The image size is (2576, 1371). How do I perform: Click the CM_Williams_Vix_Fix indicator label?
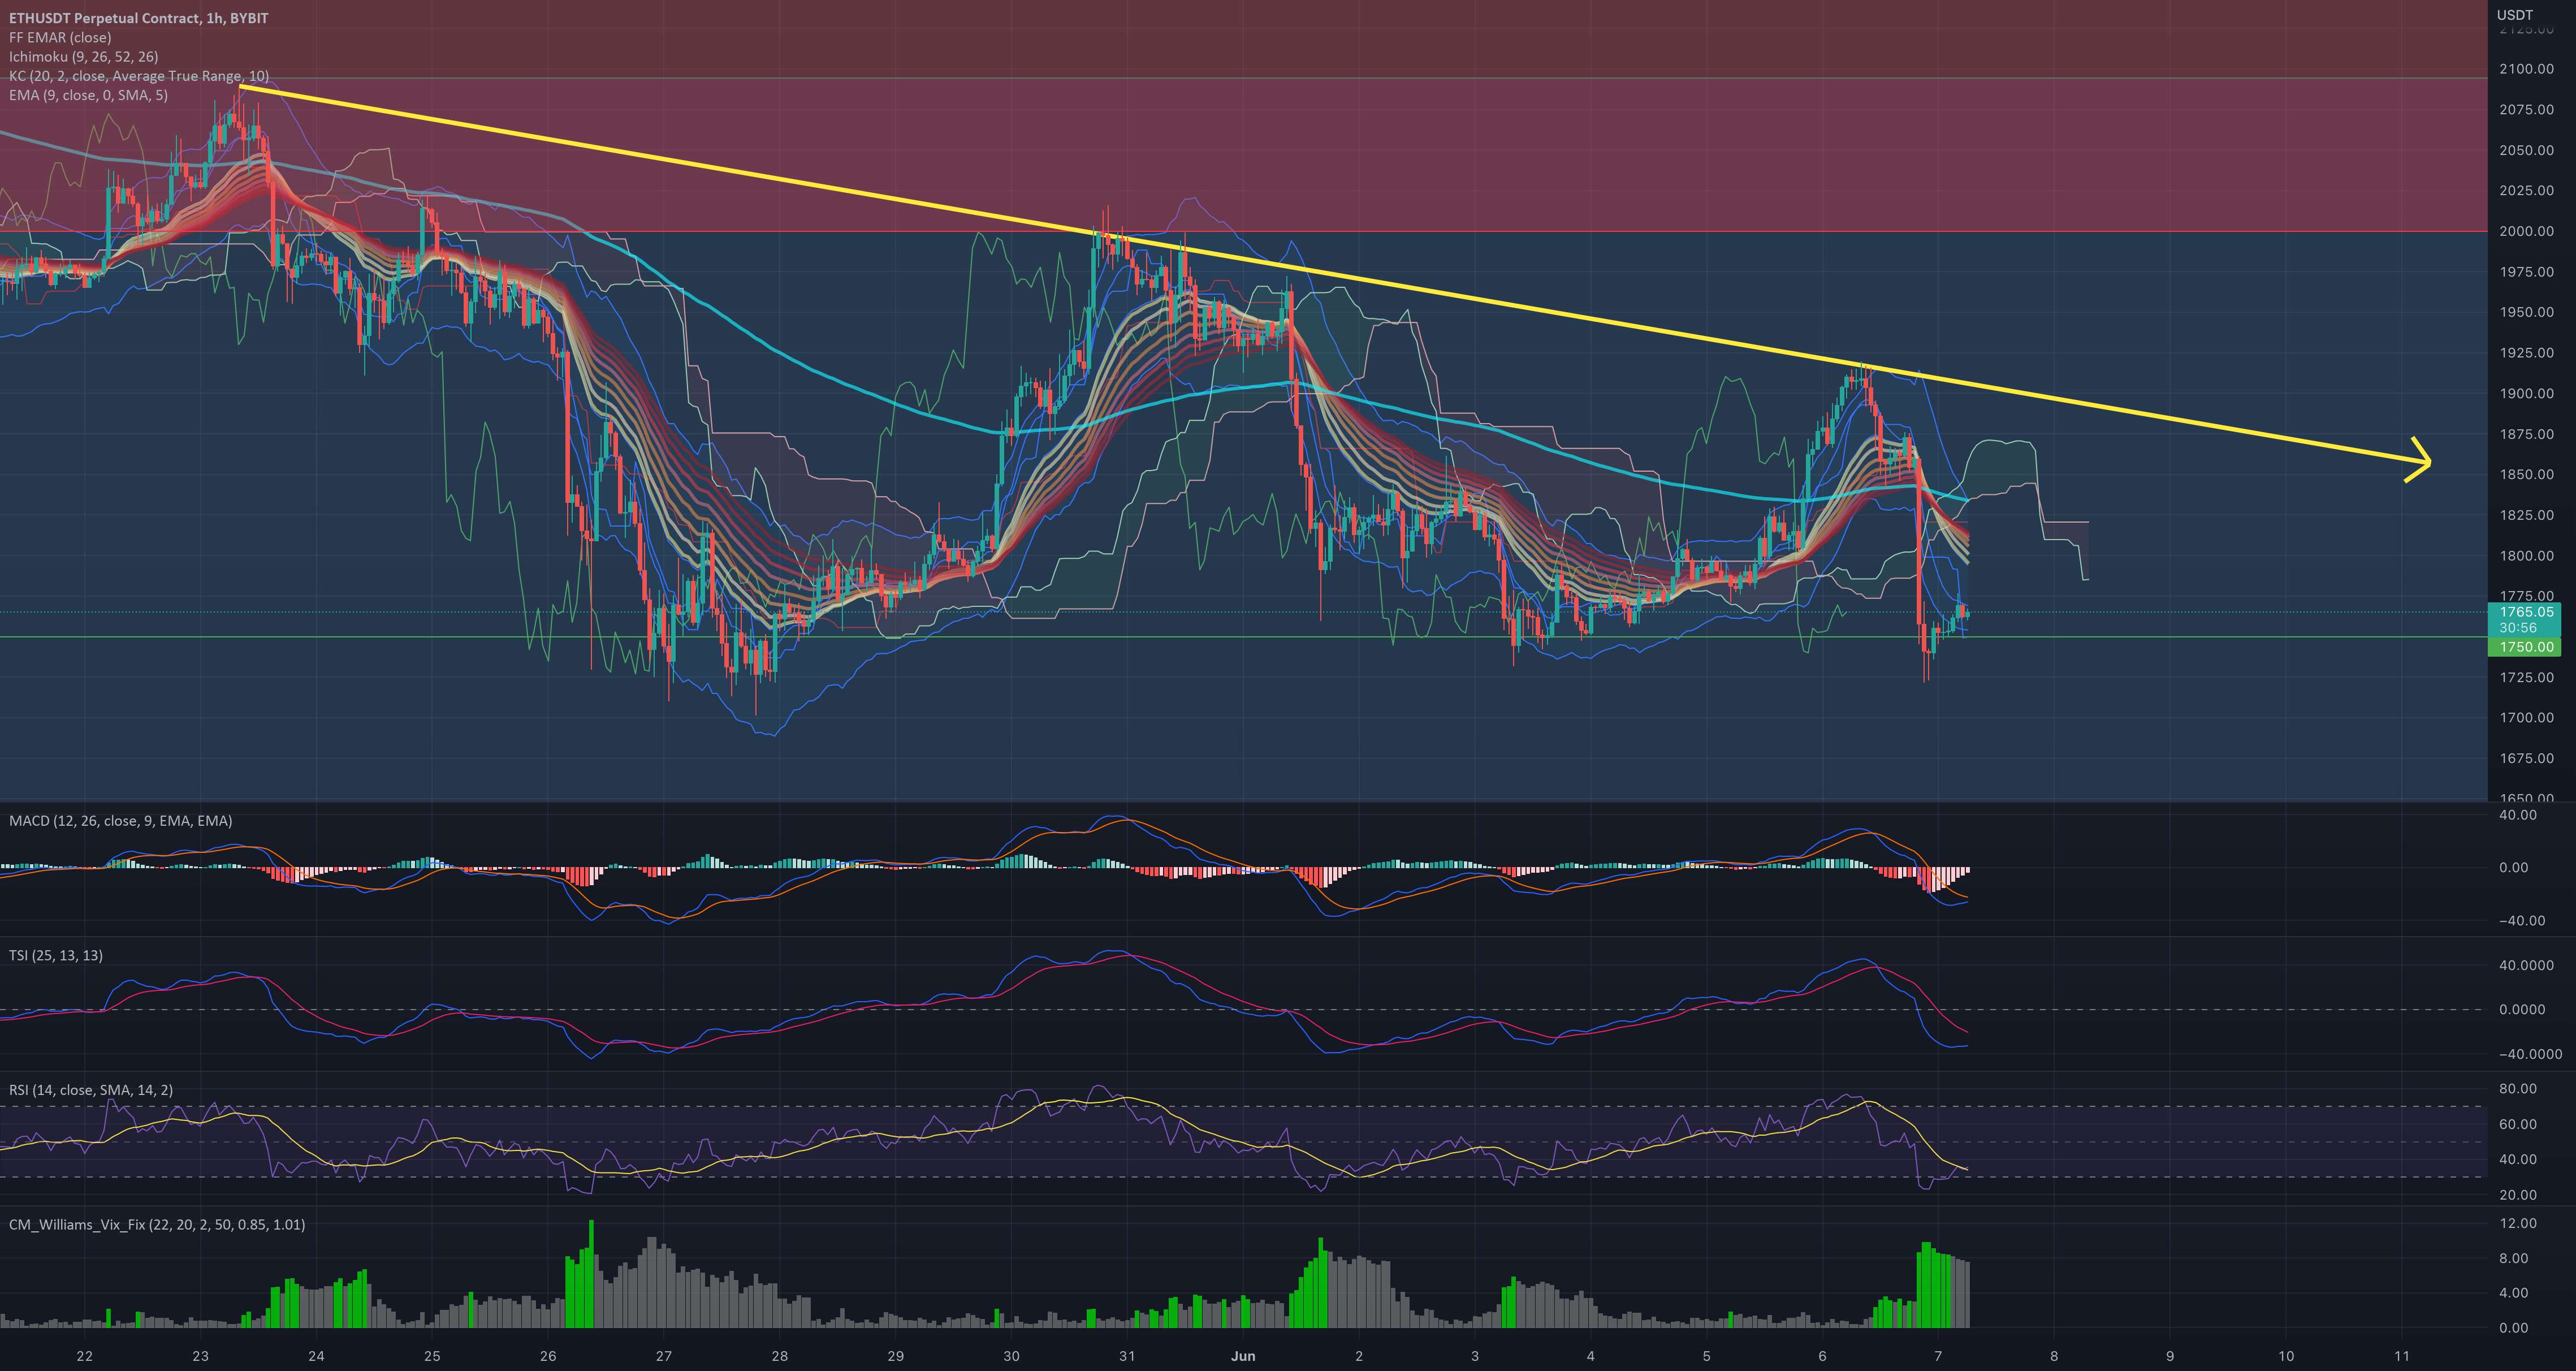[x=157, y=1224]
